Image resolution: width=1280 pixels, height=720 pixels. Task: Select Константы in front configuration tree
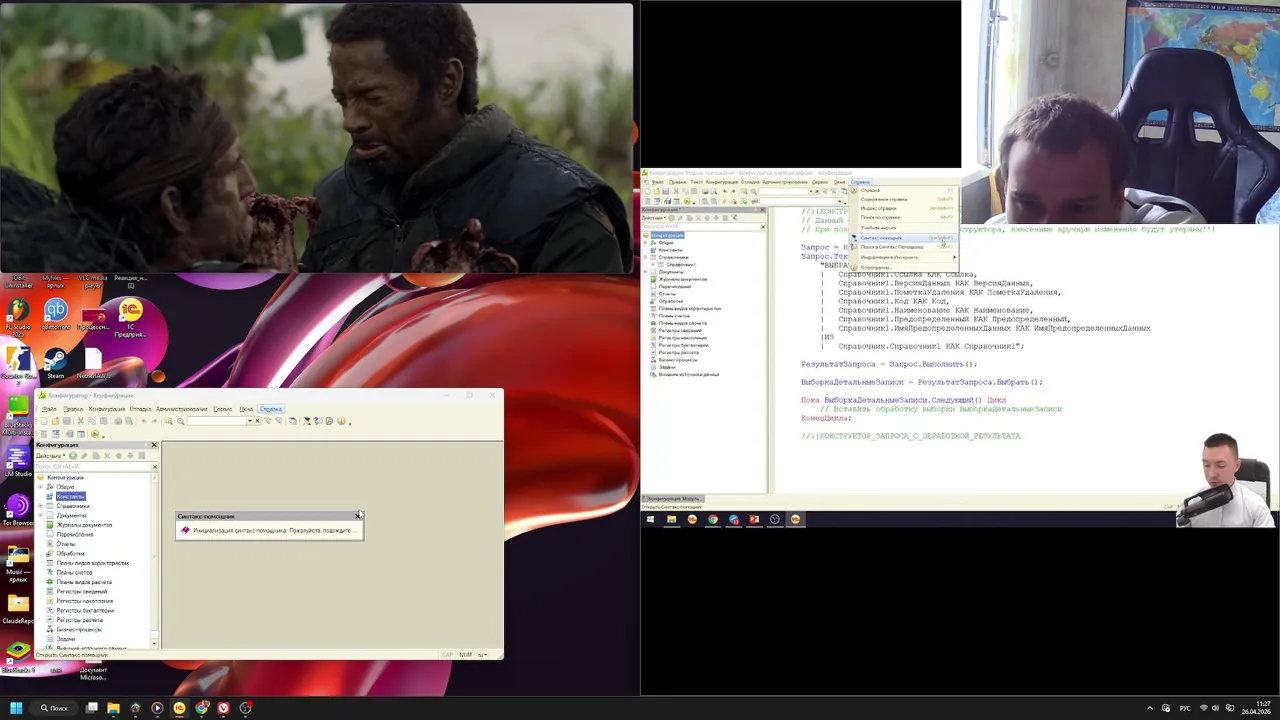71,496
